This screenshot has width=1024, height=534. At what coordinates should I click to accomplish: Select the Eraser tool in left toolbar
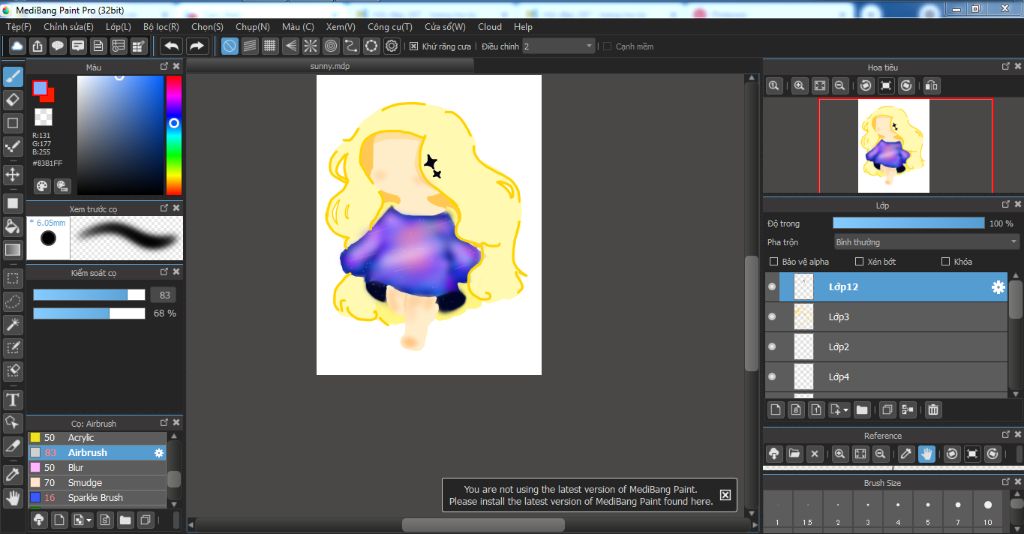13,99
